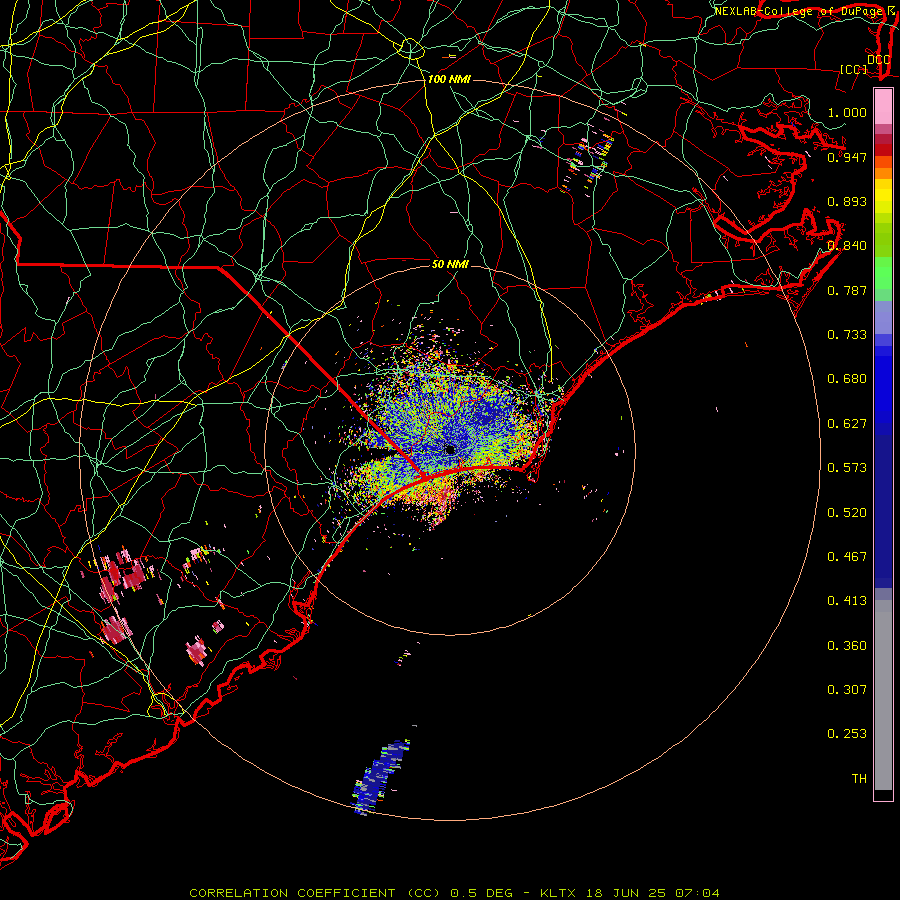Viewport: 900px width, 900px height.
Task: Click the Correlation Coefficient KLTX caption text
Action: [x=454, y=893]
